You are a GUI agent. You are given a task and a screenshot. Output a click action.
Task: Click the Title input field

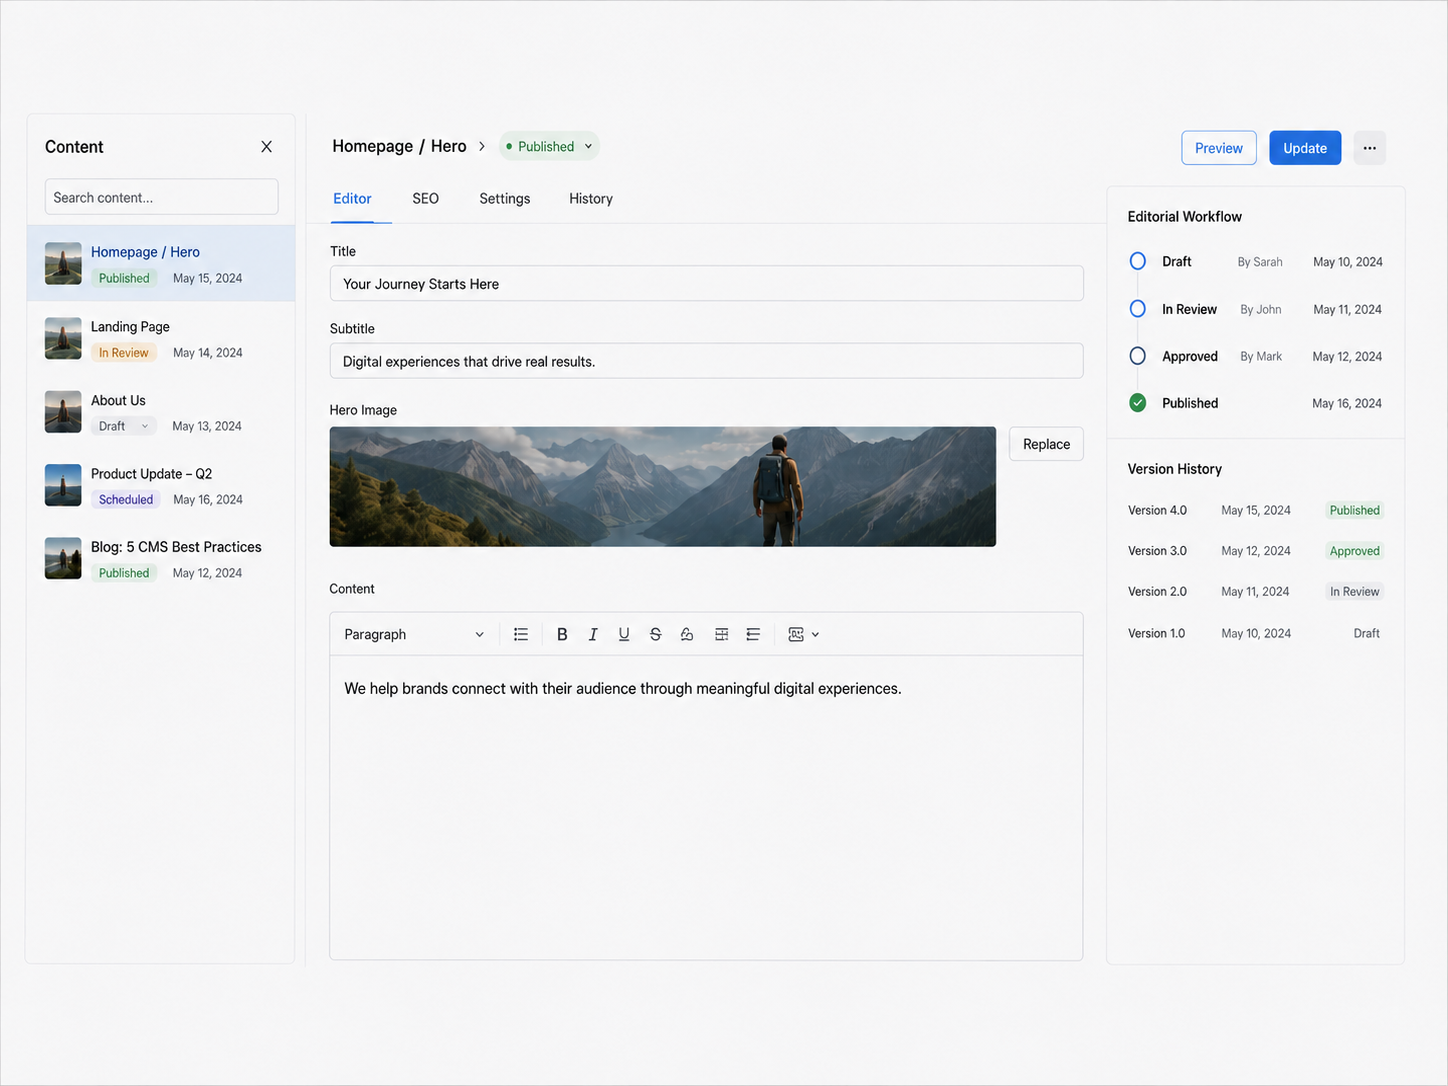706,284
